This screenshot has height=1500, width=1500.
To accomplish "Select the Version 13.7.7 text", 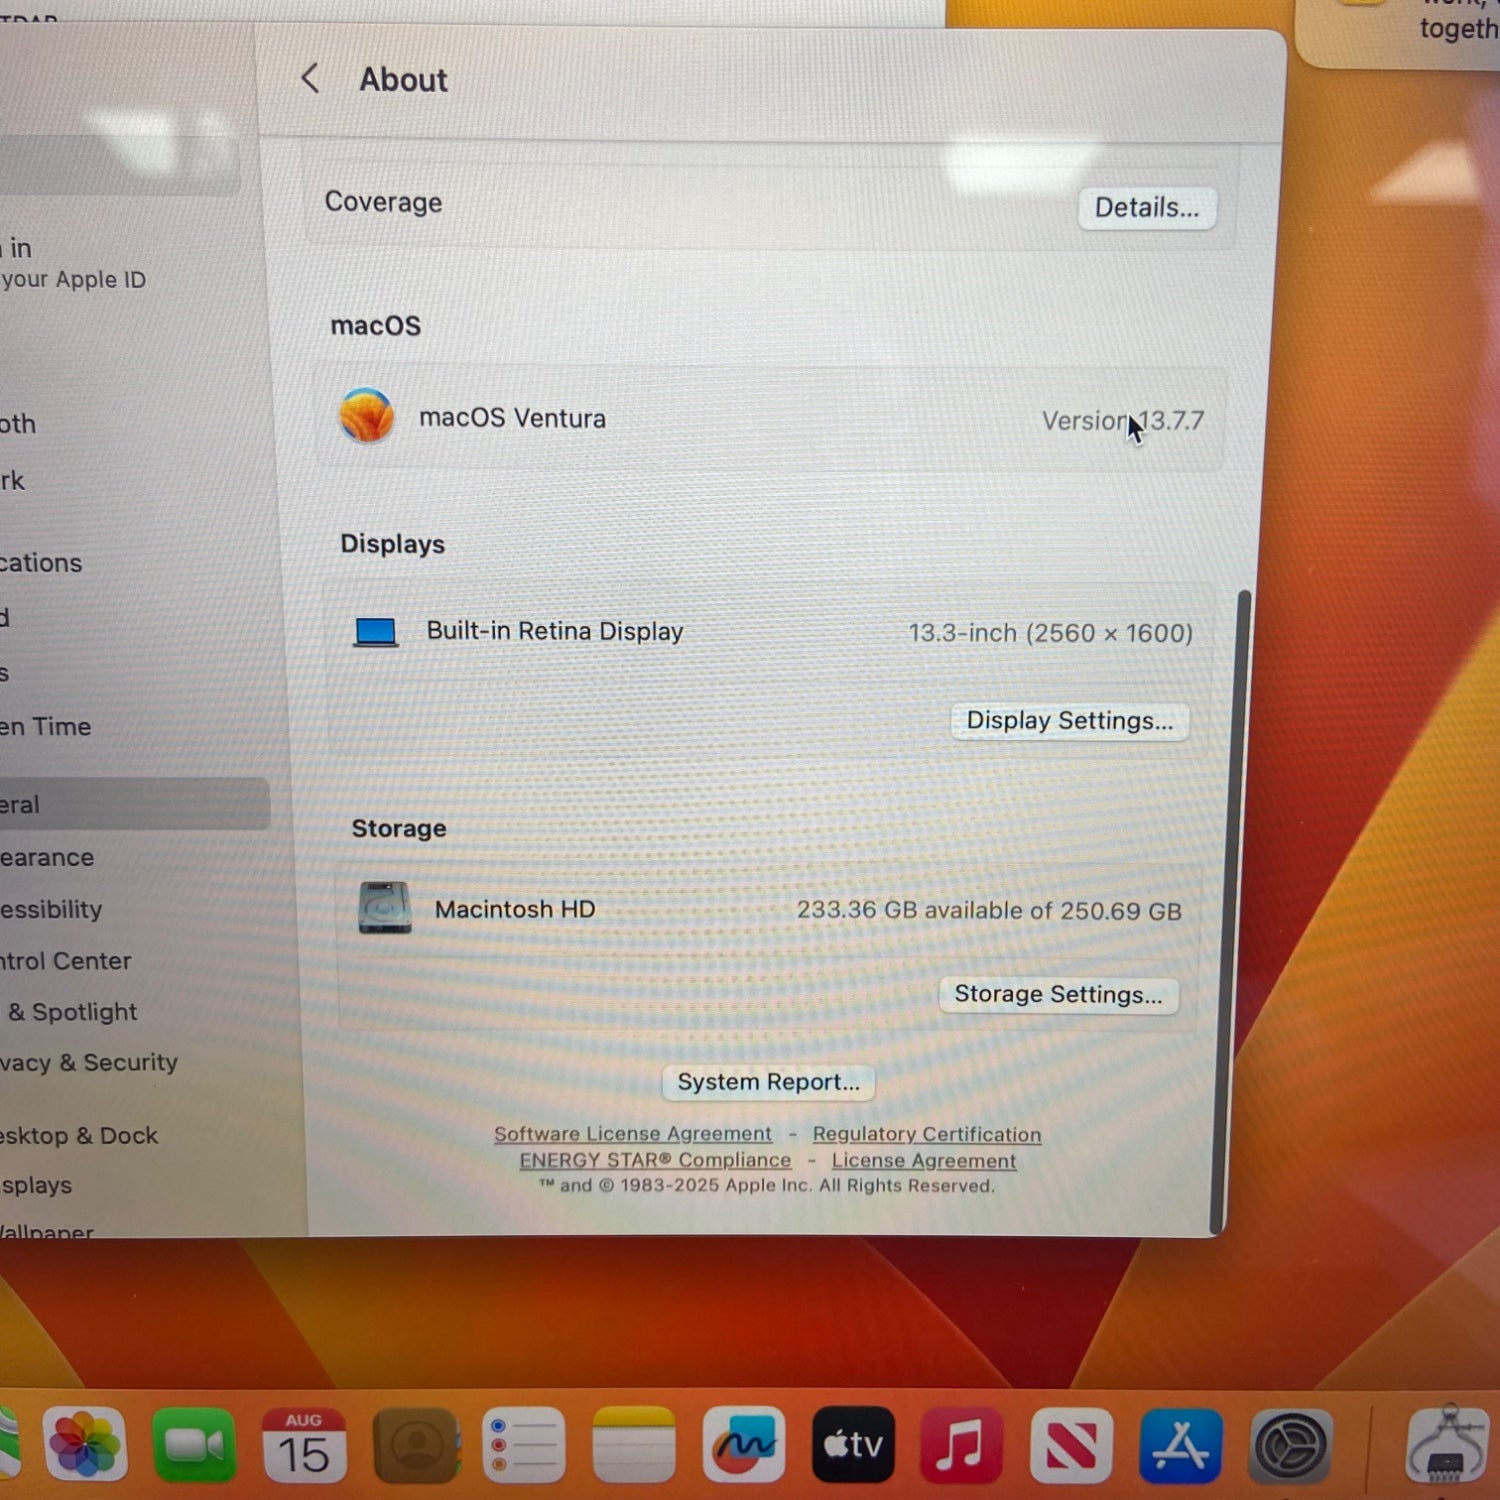I will tap(1122, 421).
